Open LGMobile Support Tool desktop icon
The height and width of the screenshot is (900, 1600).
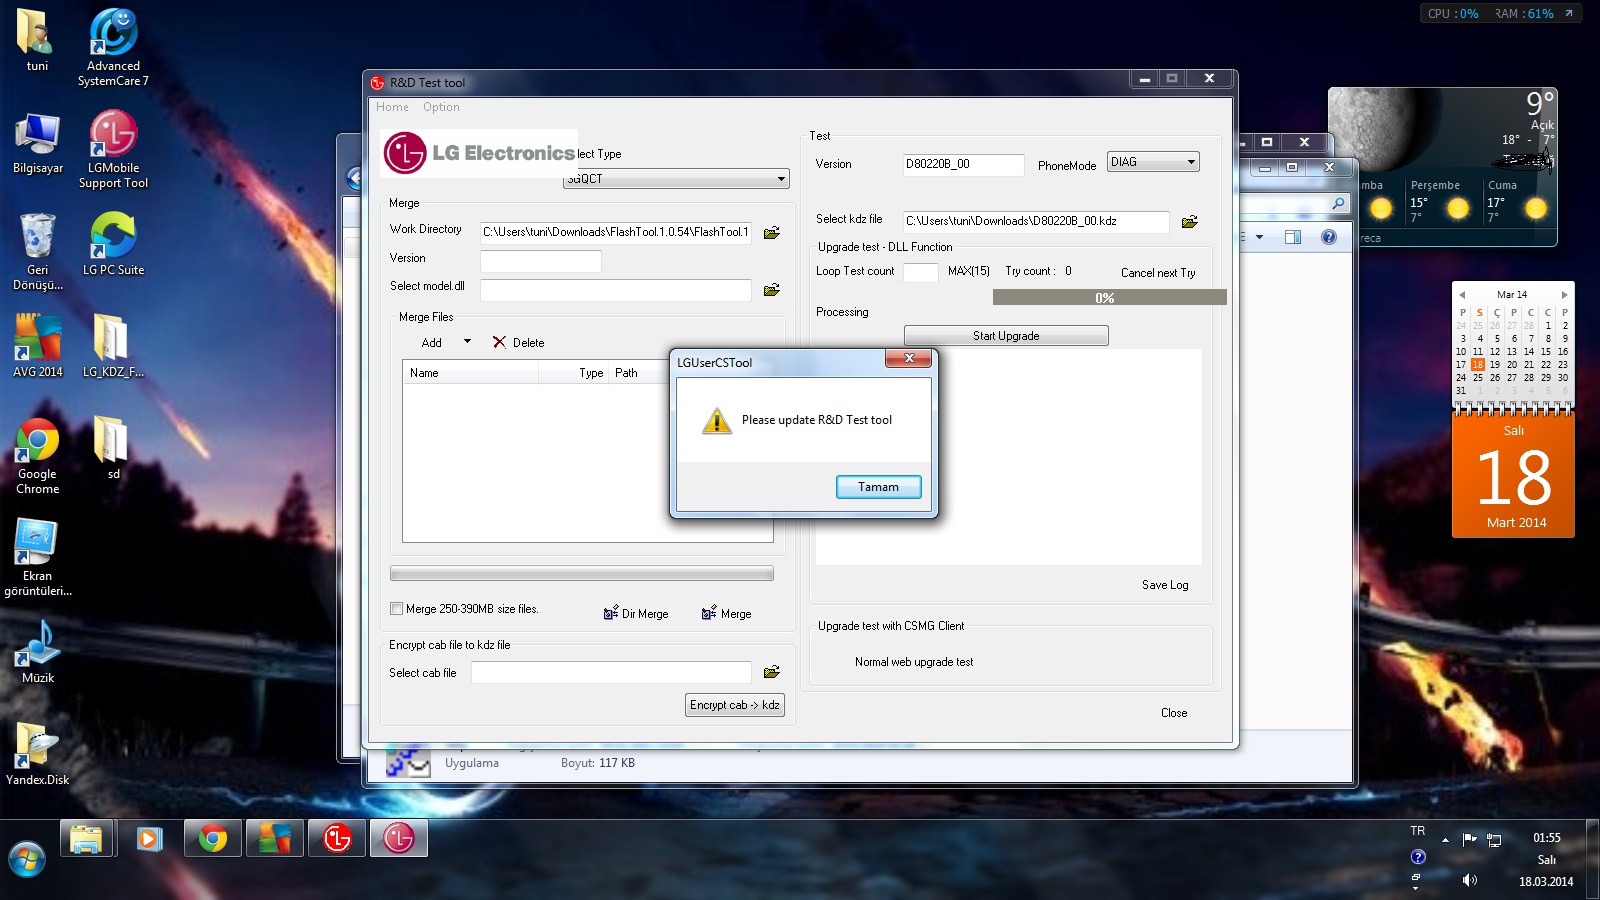pos(113,148)
